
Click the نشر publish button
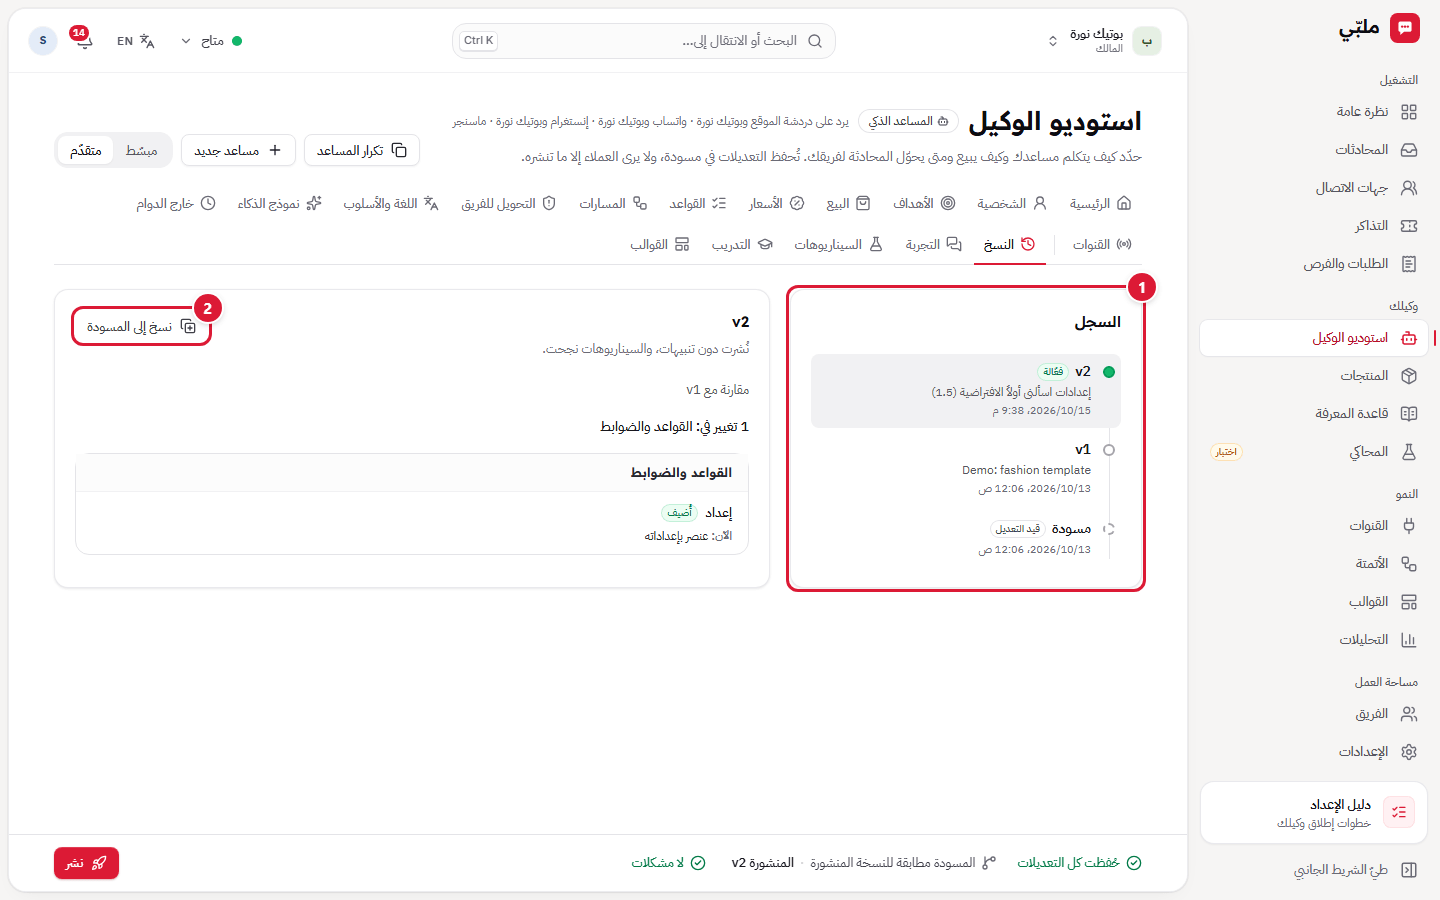coord(86,863)
